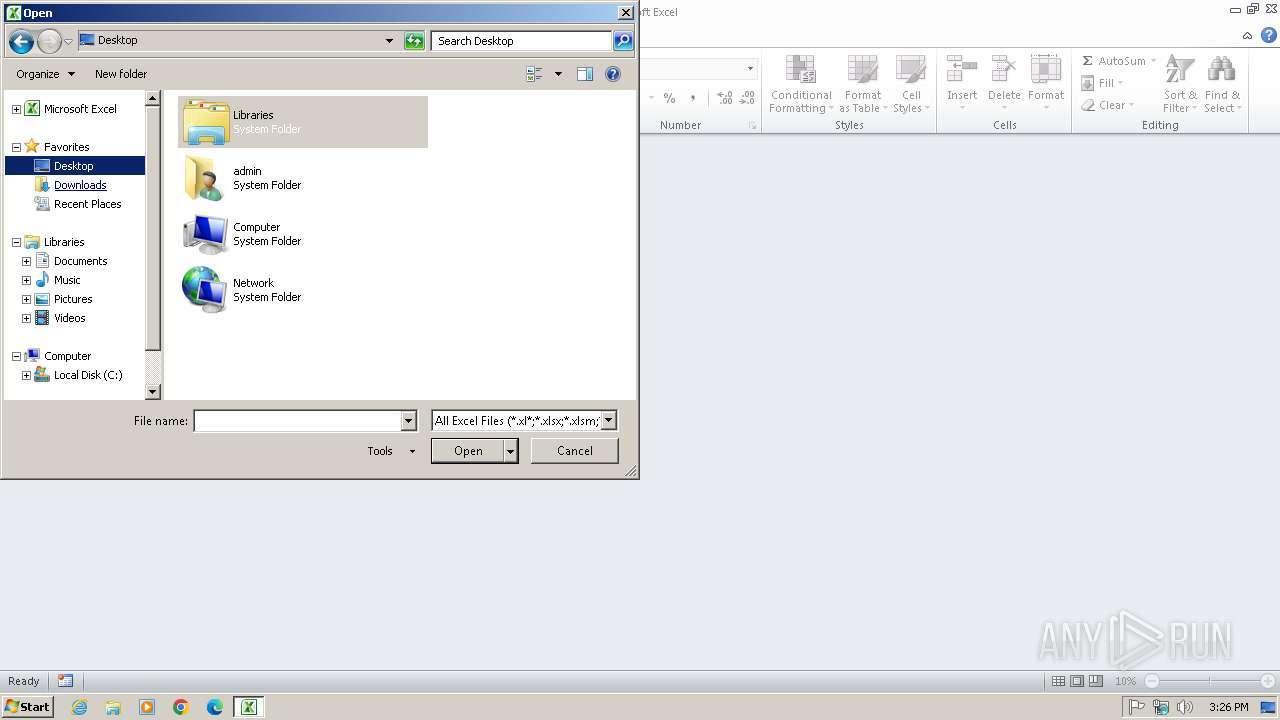Open the address bar Desktop dropdown arrow
This screenshot has width=1280, height=720.
389,41
